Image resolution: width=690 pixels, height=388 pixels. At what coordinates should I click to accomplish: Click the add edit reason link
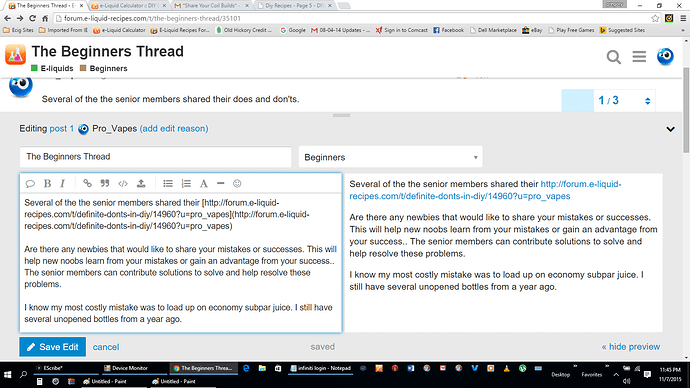pyautogui.click(x=174, y=129)
